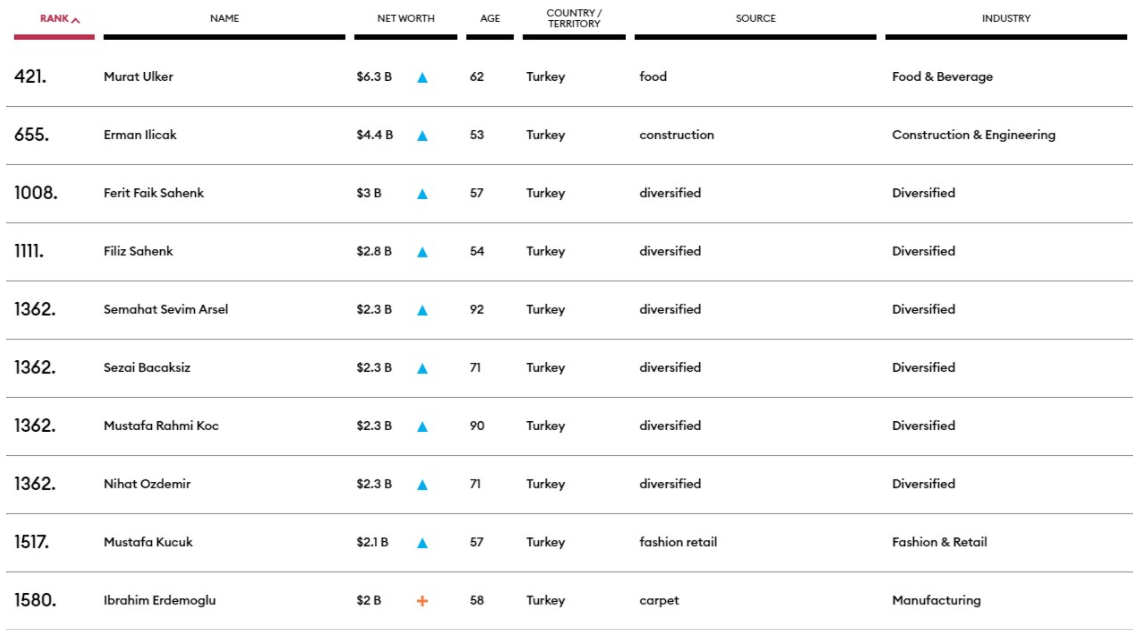The height and width of the screenshot is (630, 1133).
Task: Click blue up arrow in Erman Ilicak row
Action: [x=422, y=136]
